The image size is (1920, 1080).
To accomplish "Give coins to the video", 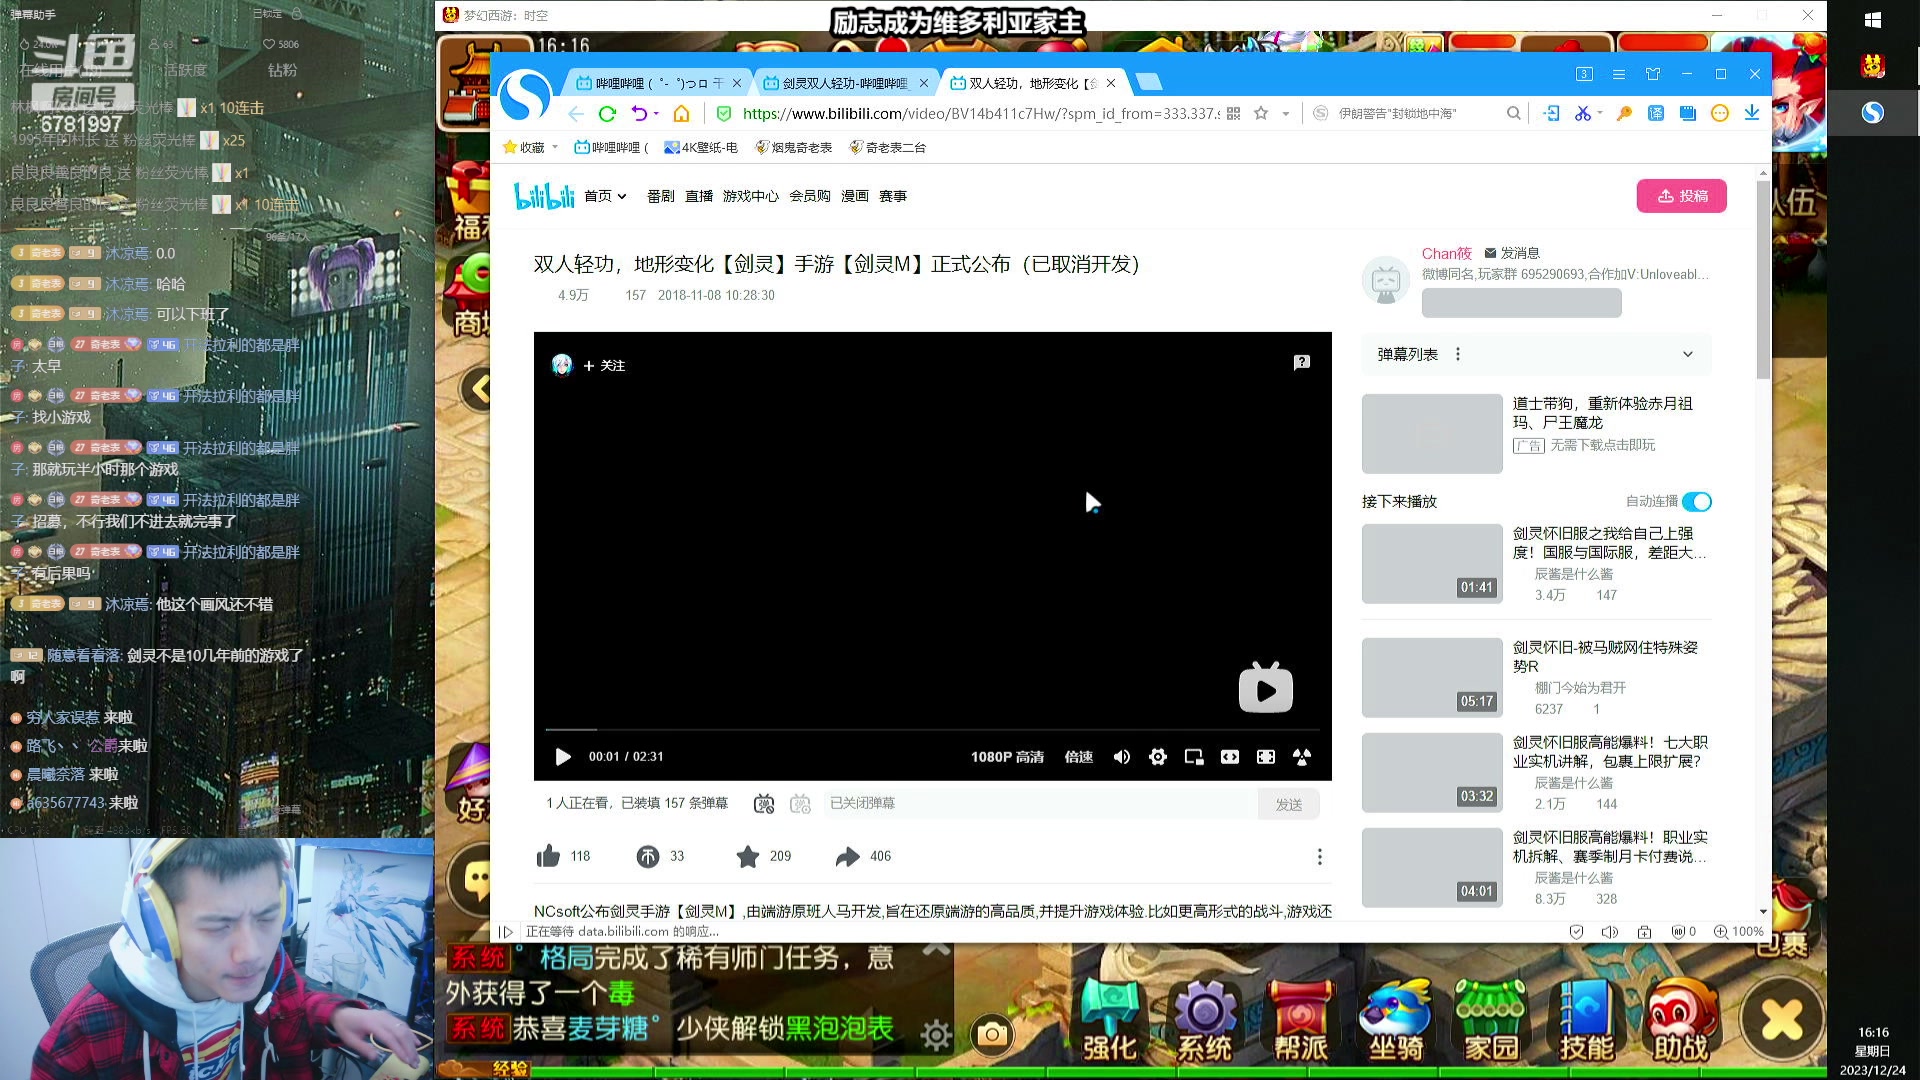I will [648, 856].
